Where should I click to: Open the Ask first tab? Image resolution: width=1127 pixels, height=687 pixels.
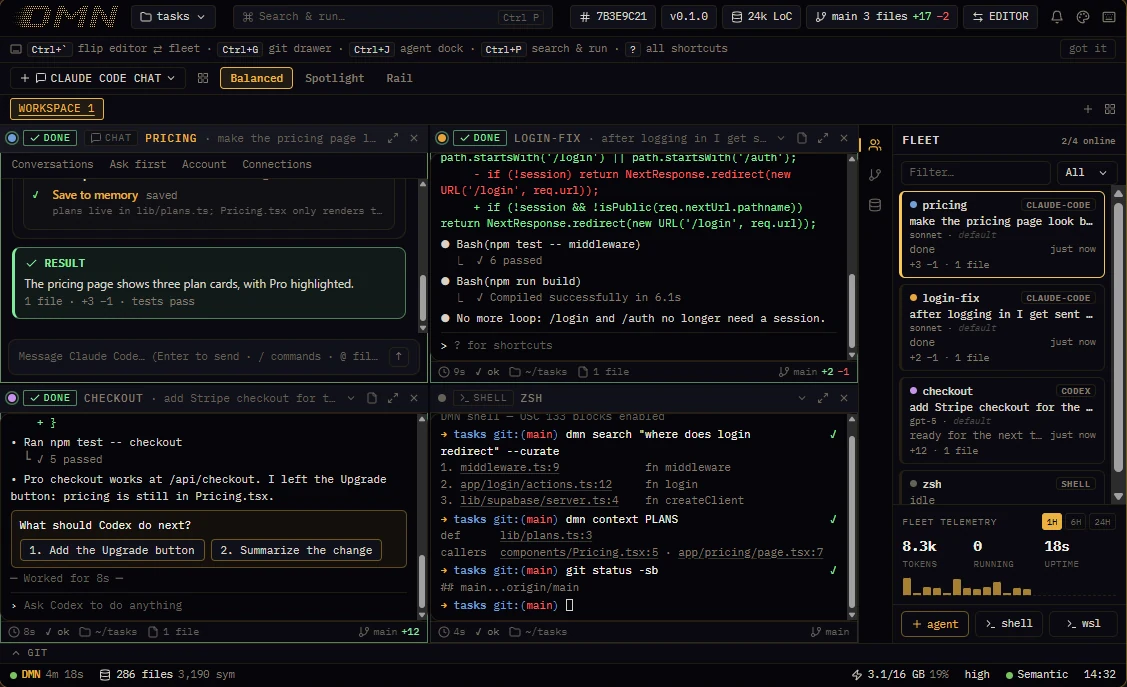[137, 165]
